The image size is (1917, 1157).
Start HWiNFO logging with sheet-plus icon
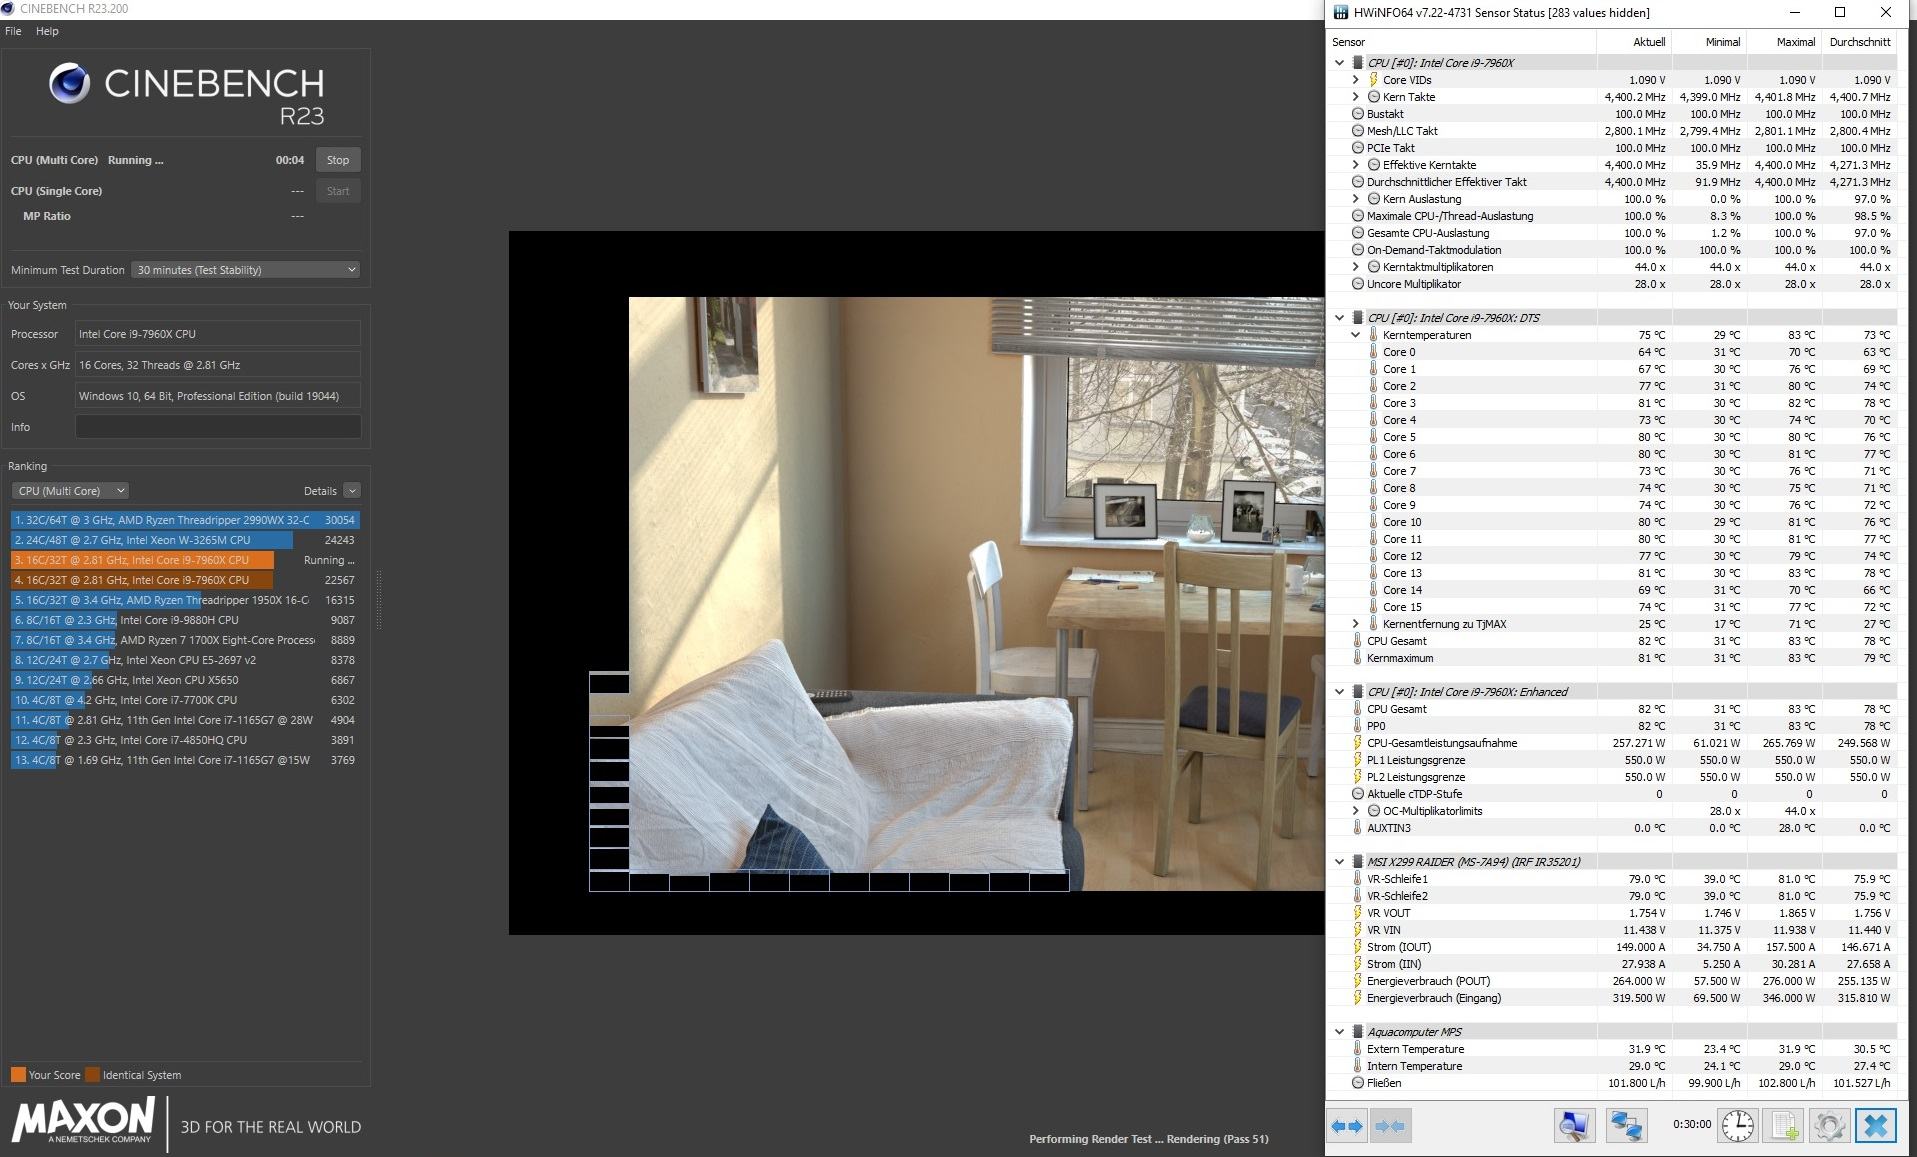[1785, 1126]
